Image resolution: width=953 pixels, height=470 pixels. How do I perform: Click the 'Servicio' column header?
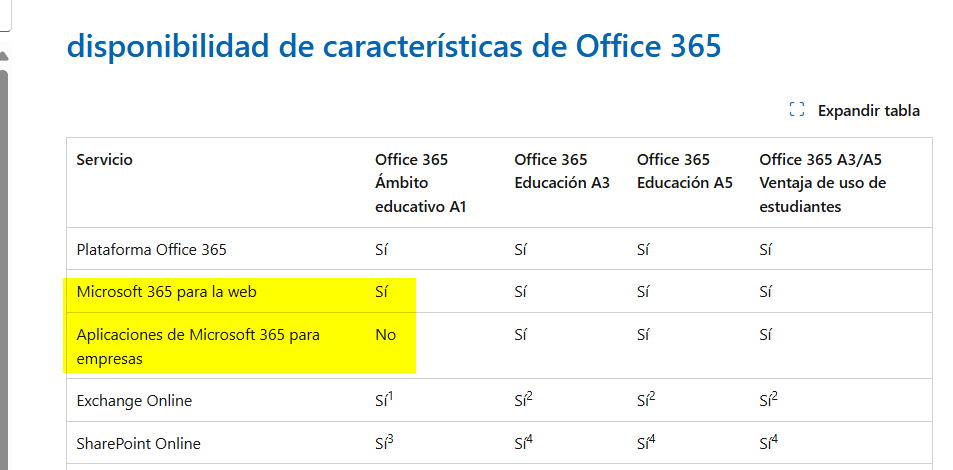click(x=104, y=160)
